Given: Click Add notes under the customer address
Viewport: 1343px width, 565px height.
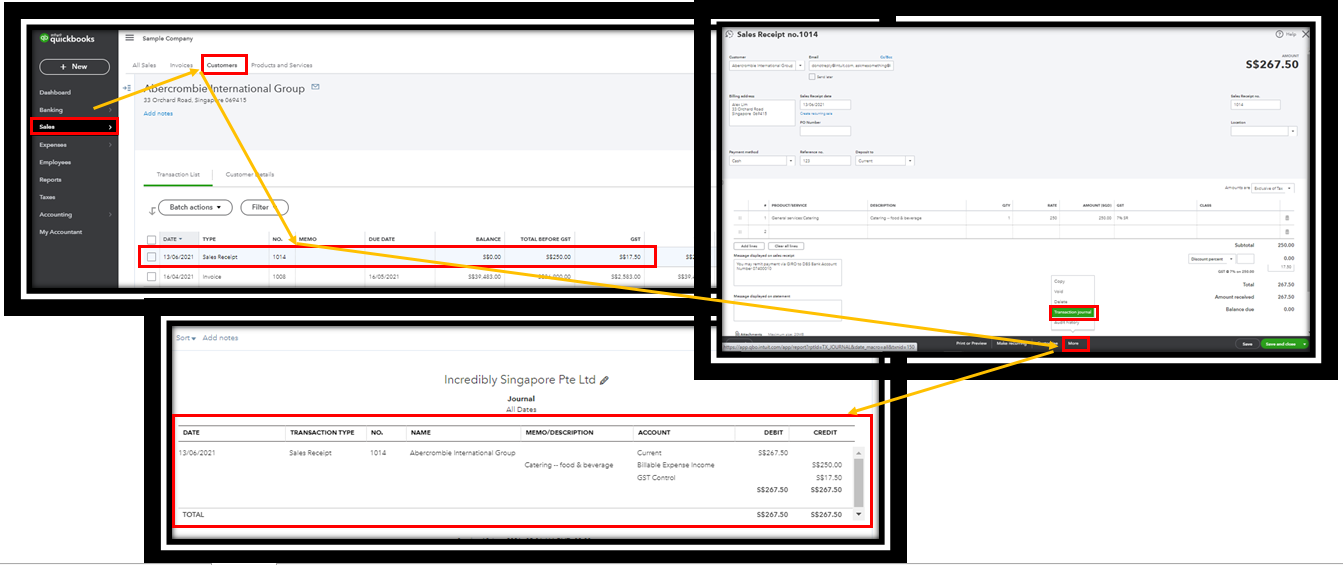Looking at the screenshot, I should click(x=158, y=114).
